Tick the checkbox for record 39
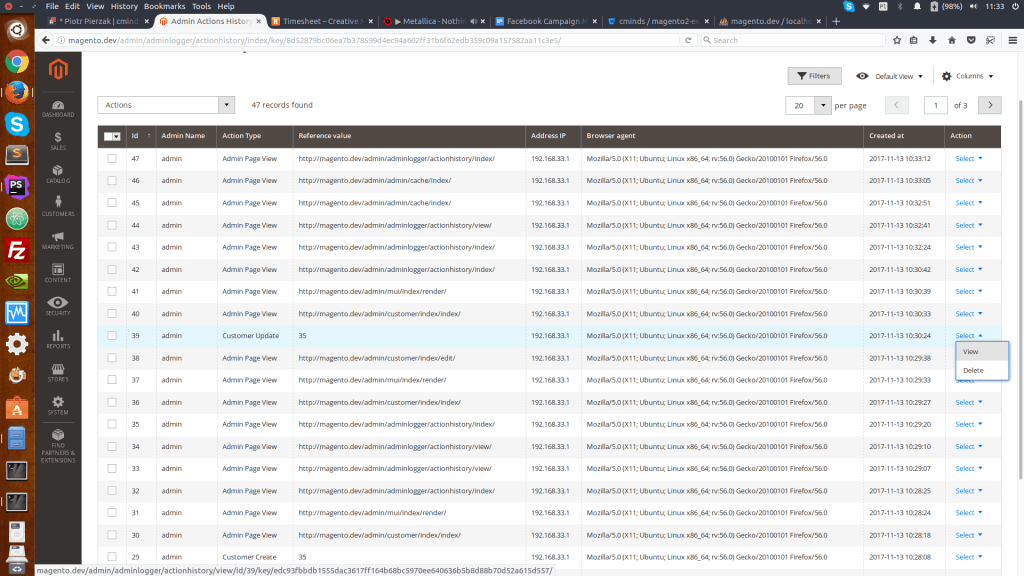Image resolution: width=1024 pixels, height=576 pixels. [112, 336]
